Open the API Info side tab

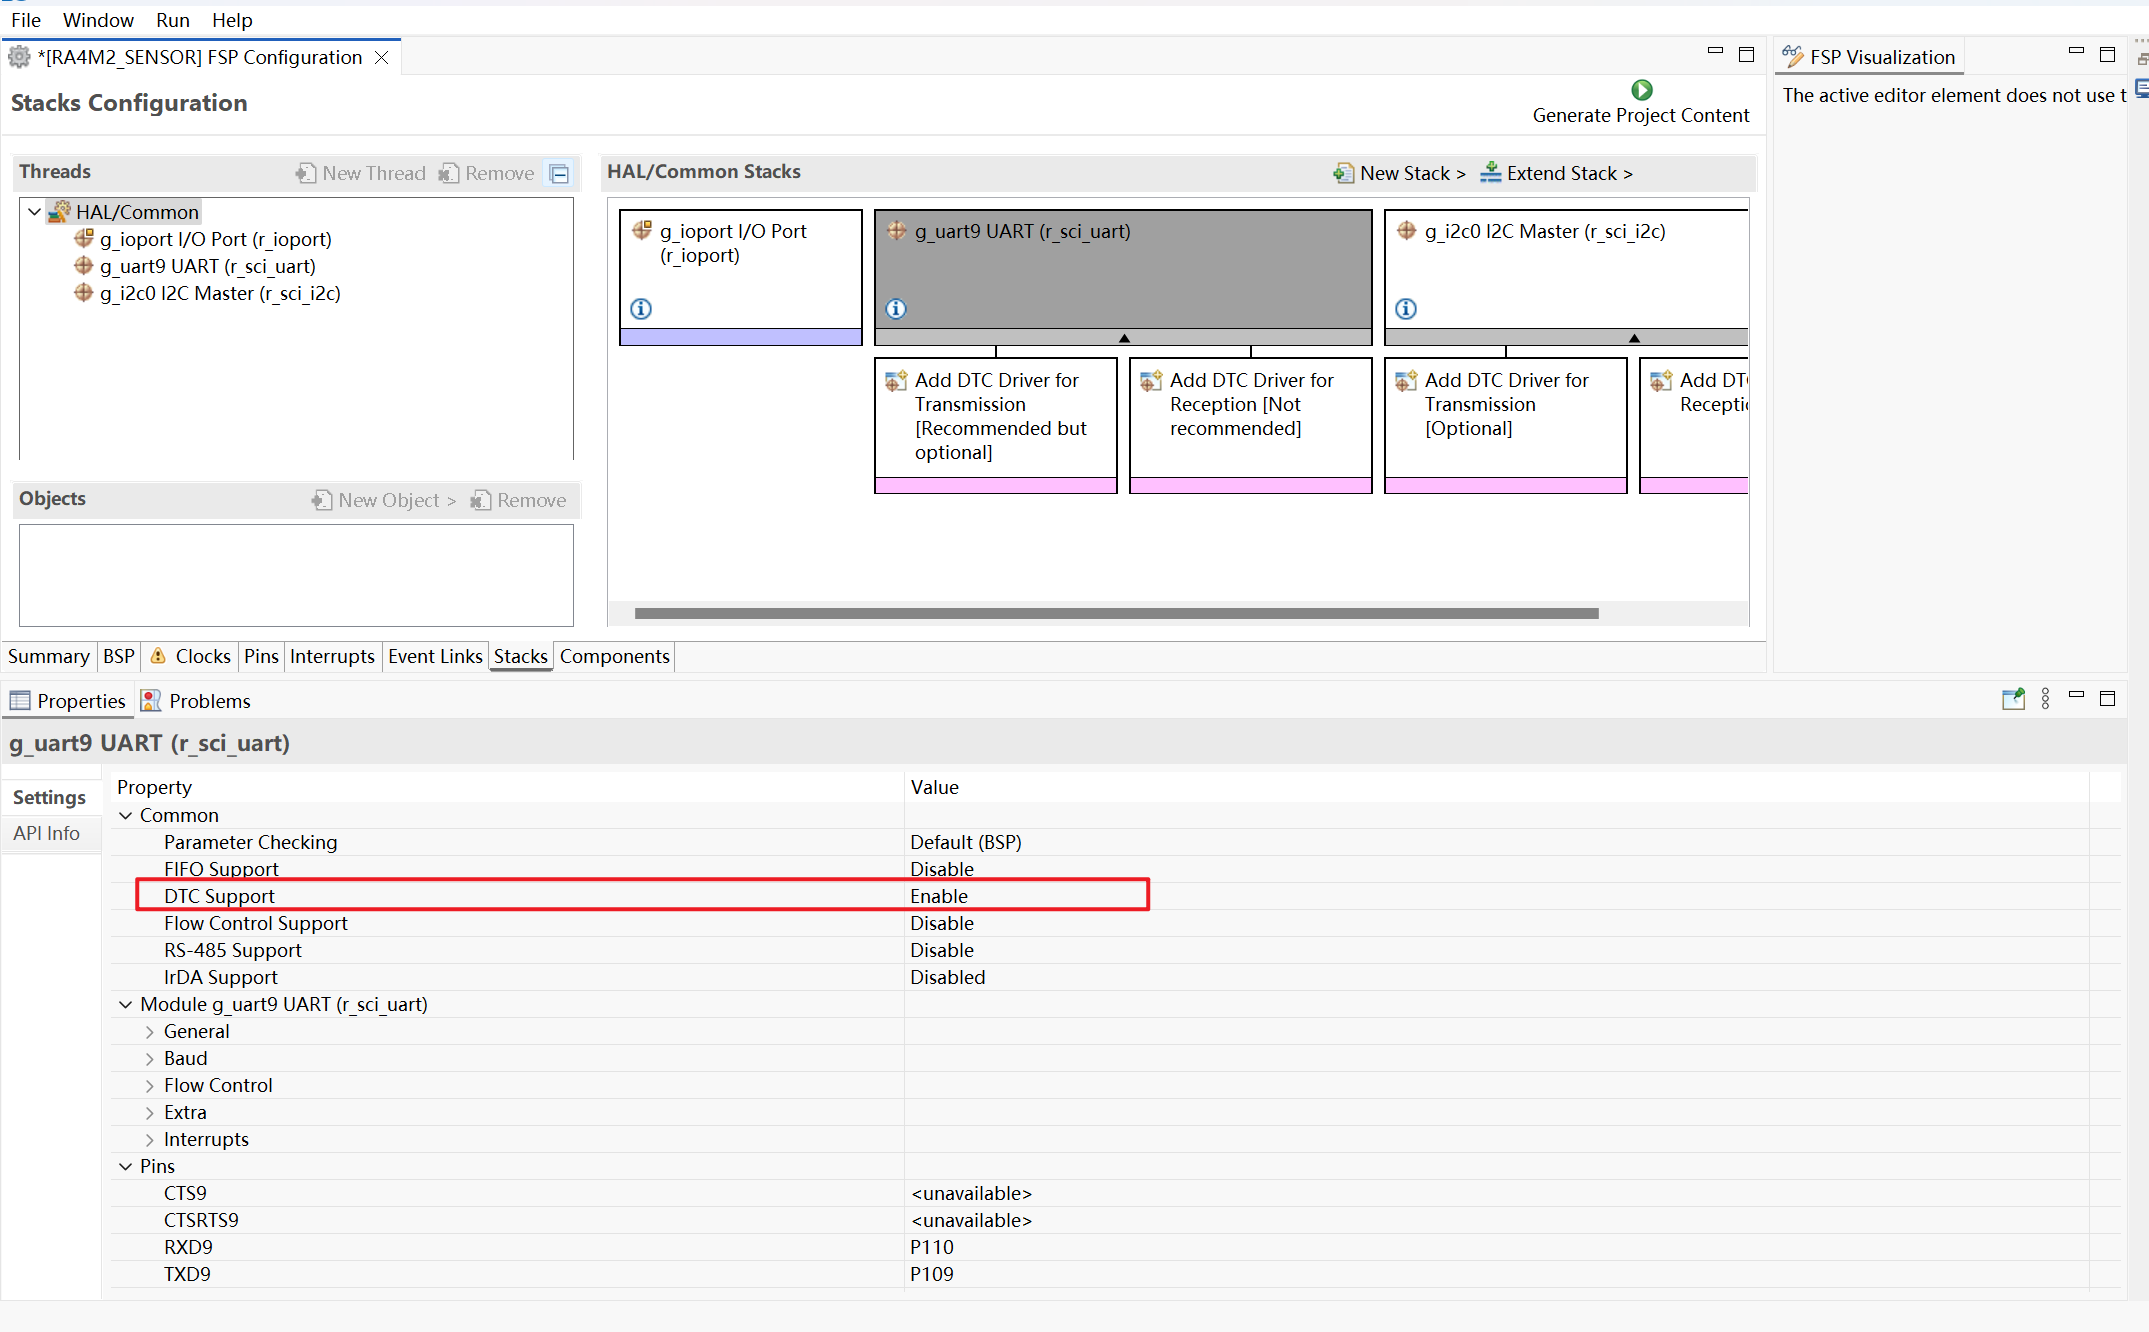pyautogui.click(x=47, y=833)
